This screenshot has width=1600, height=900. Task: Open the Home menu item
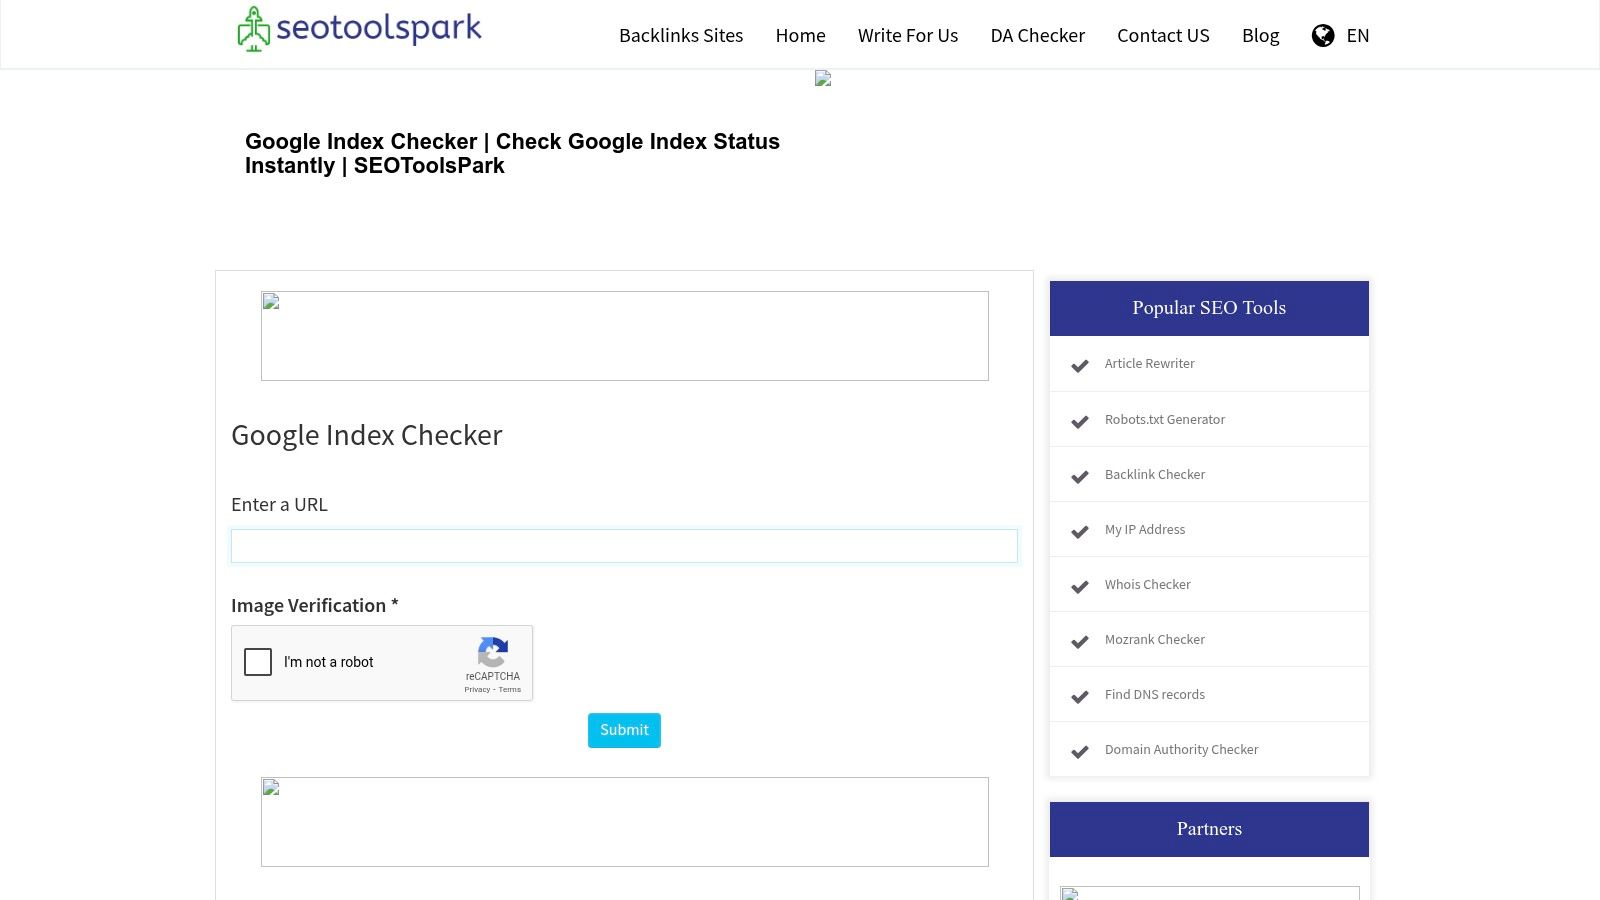pos(800,35)
